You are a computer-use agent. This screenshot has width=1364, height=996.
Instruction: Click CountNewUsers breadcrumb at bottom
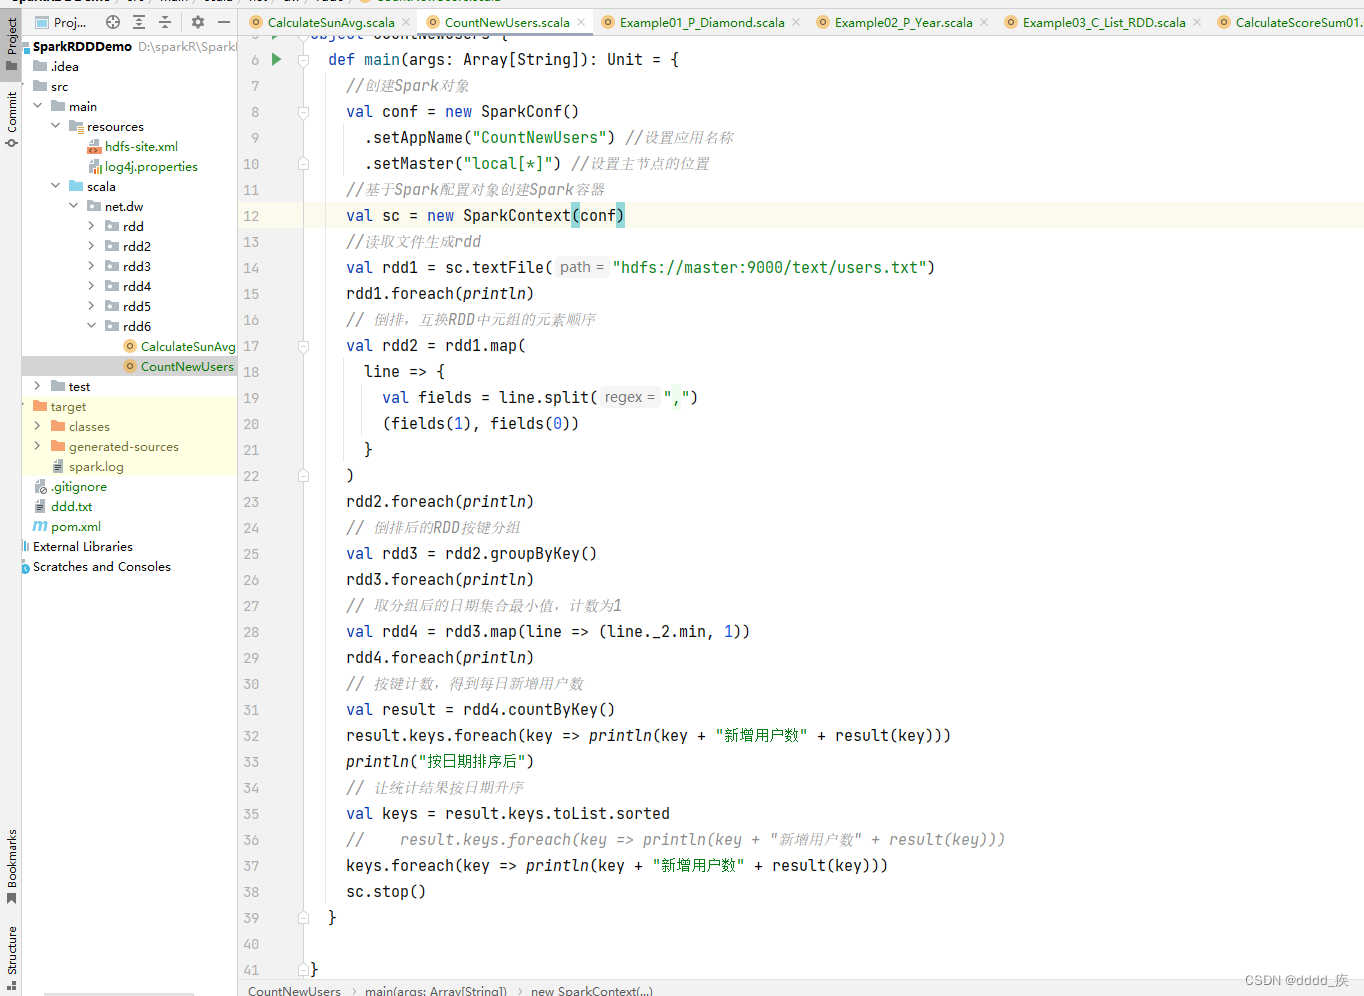[294, 990]
